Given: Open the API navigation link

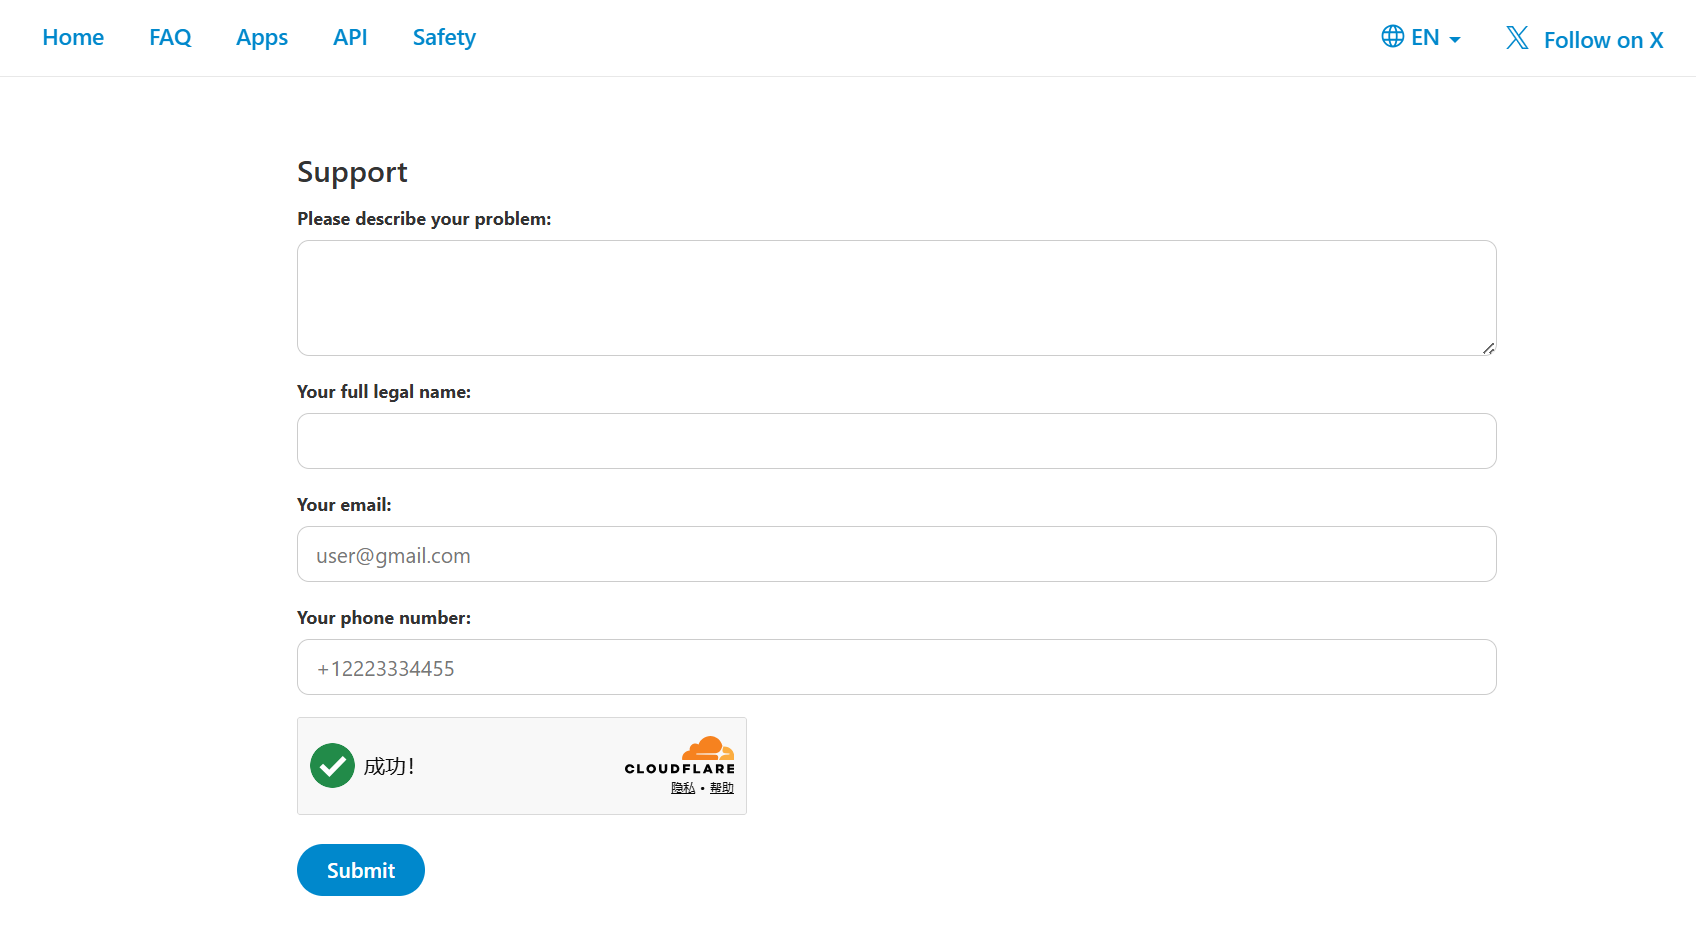Looking at the screenshot, I should tap(350, 38).
